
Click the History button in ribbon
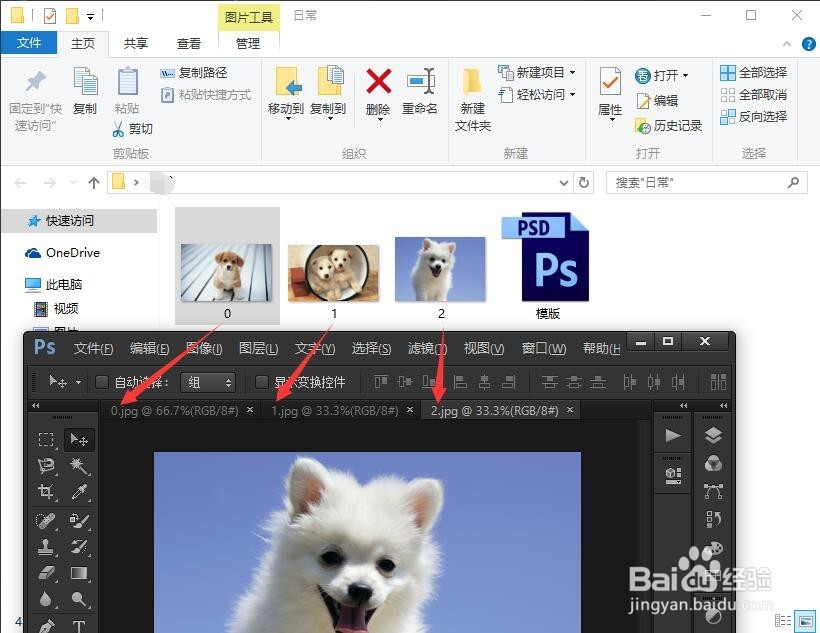coord(668,126)
